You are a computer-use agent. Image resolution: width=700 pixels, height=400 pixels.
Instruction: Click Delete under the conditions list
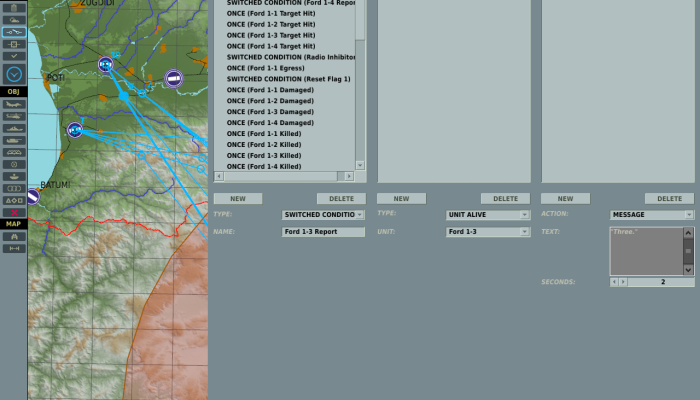pos(505,199)
